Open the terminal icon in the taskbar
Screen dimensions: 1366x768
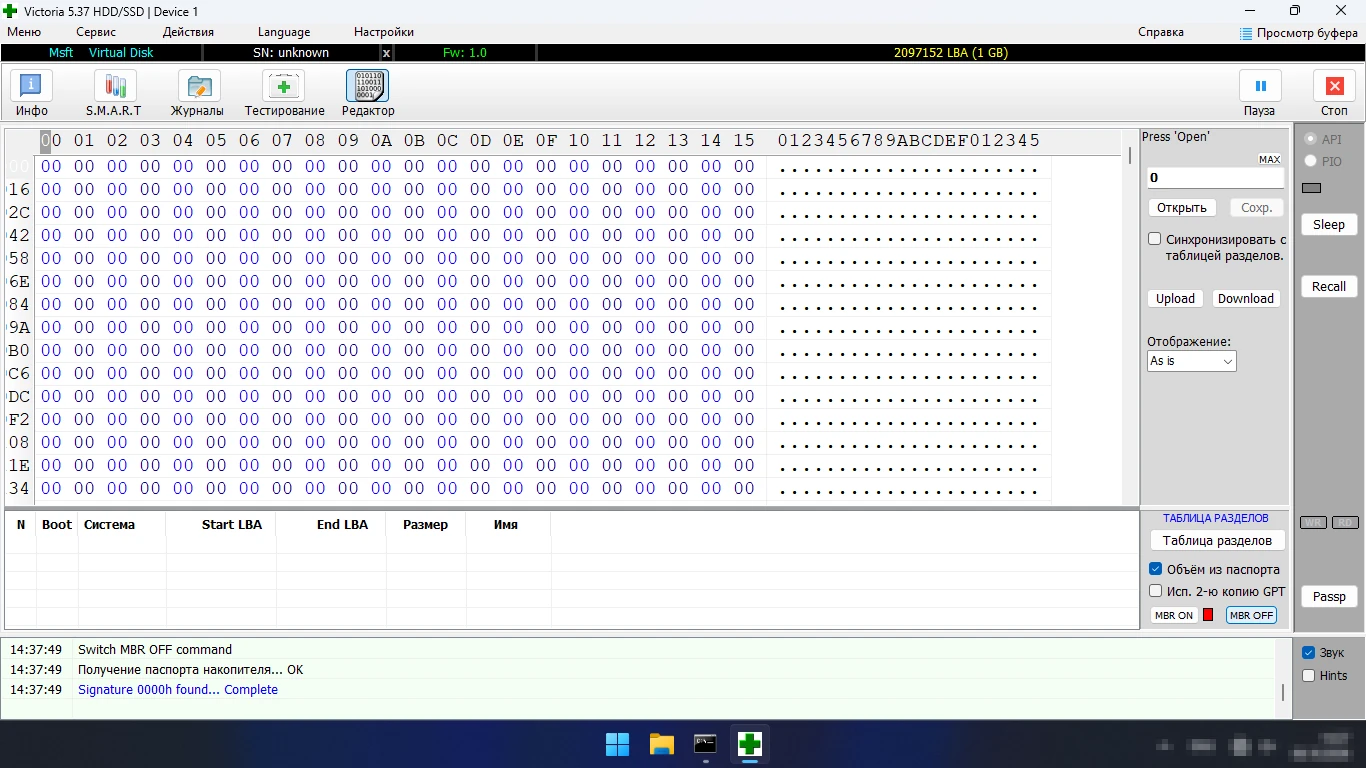(x=705, y=744)
